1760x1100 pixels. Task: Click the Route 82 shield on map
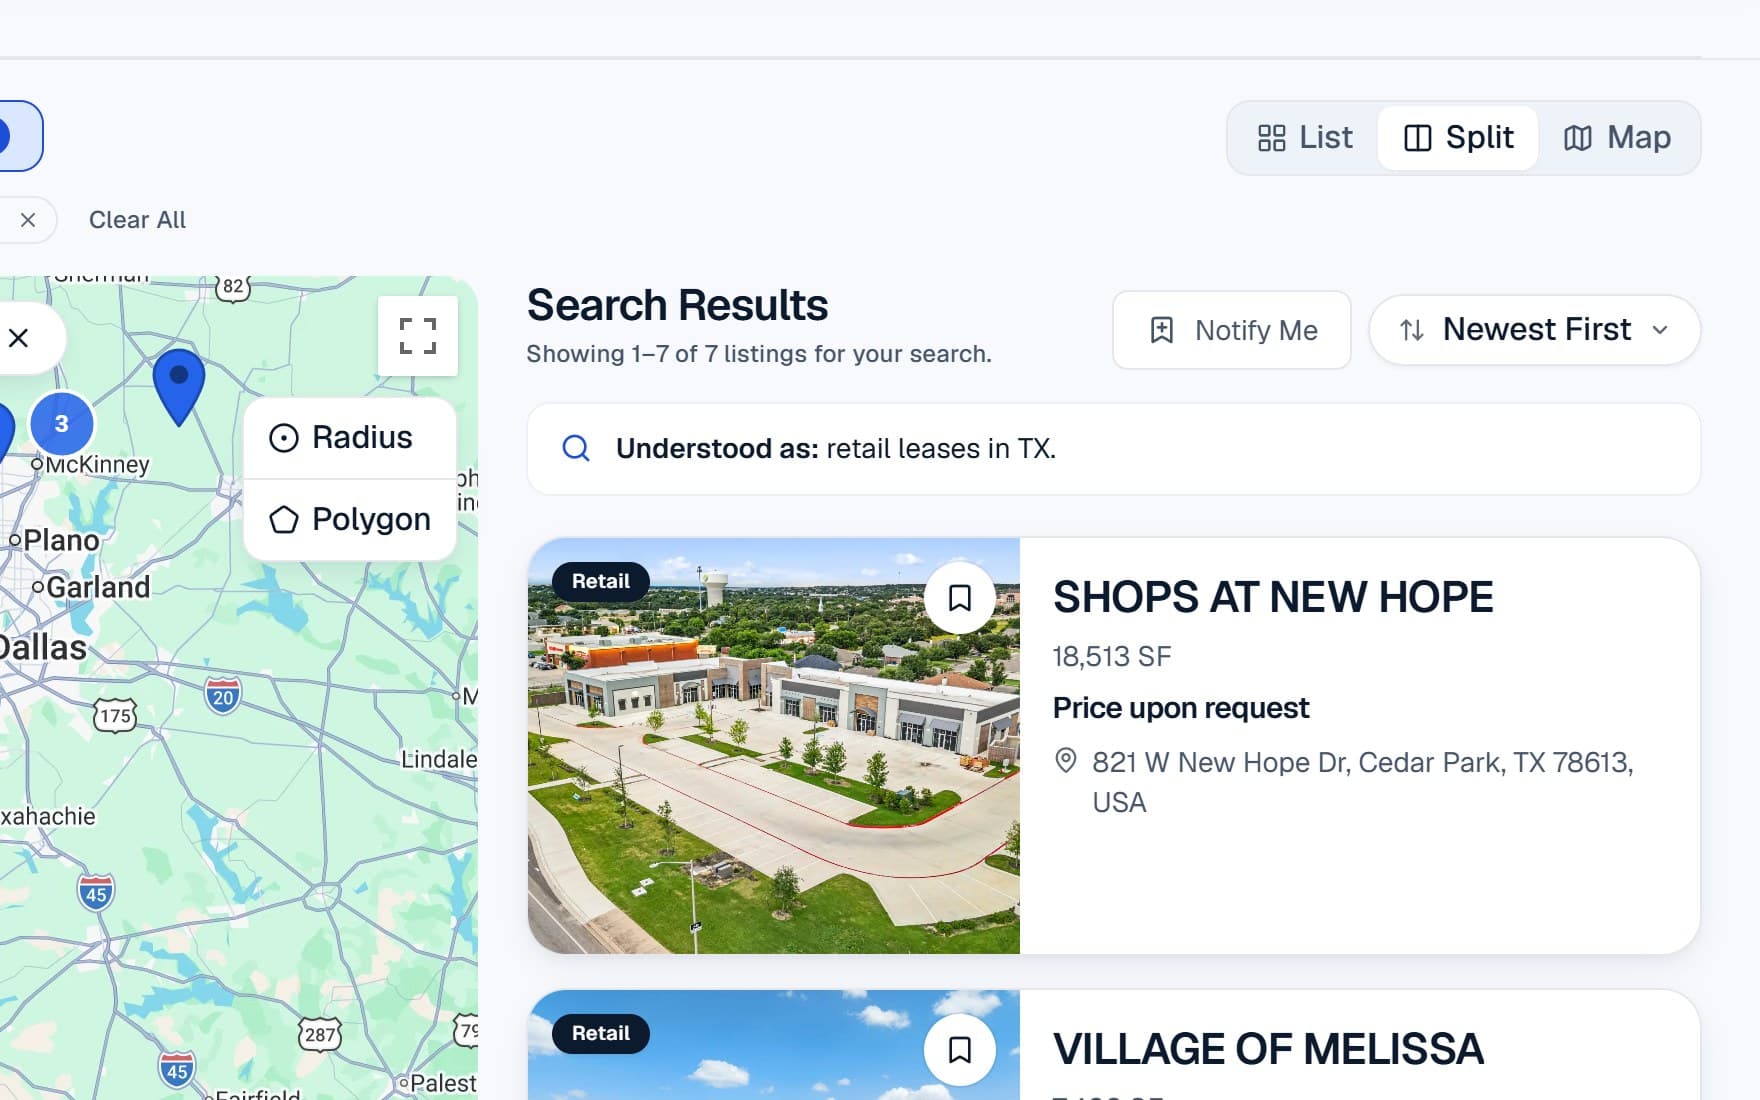coord(233,287)
